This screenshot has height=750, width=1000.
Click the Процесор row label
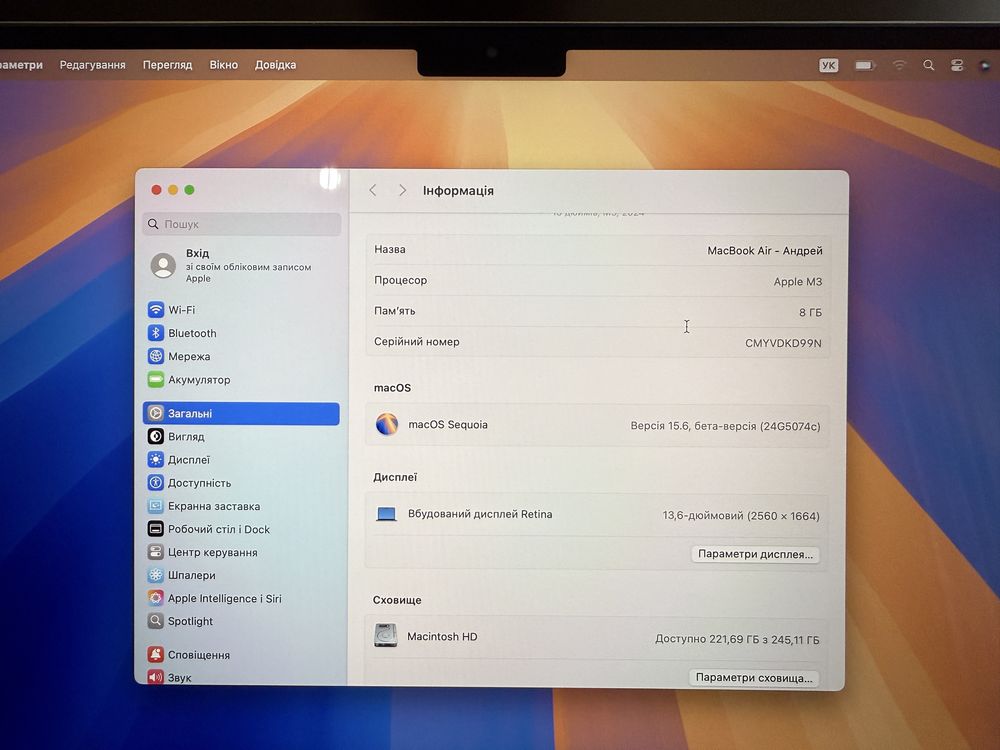coord(401,280)
